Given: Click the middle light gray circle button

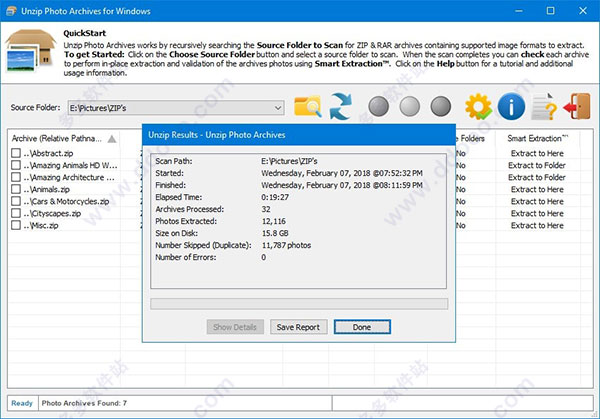Looking at the screenshot, I should click(409, 106).
